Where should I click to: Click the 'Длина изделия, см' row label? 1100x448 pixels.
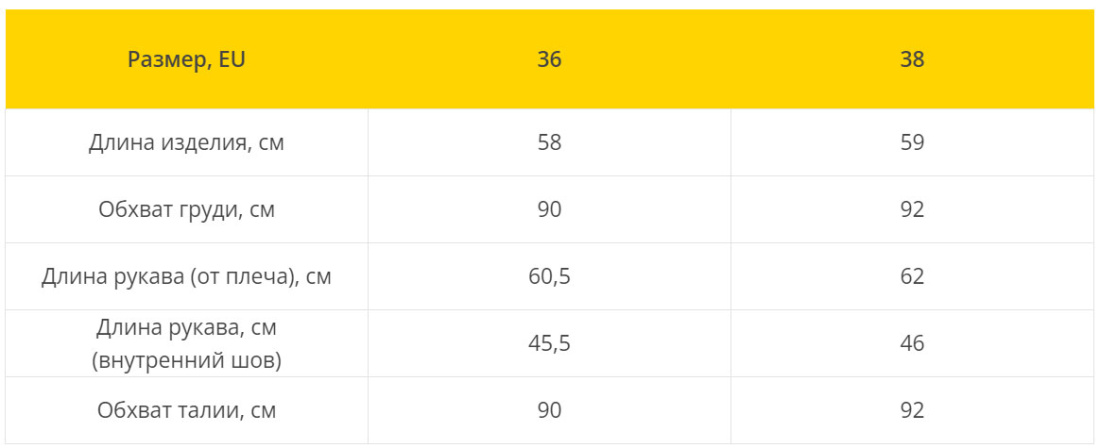pyautogui.click(x=187, y=142)
